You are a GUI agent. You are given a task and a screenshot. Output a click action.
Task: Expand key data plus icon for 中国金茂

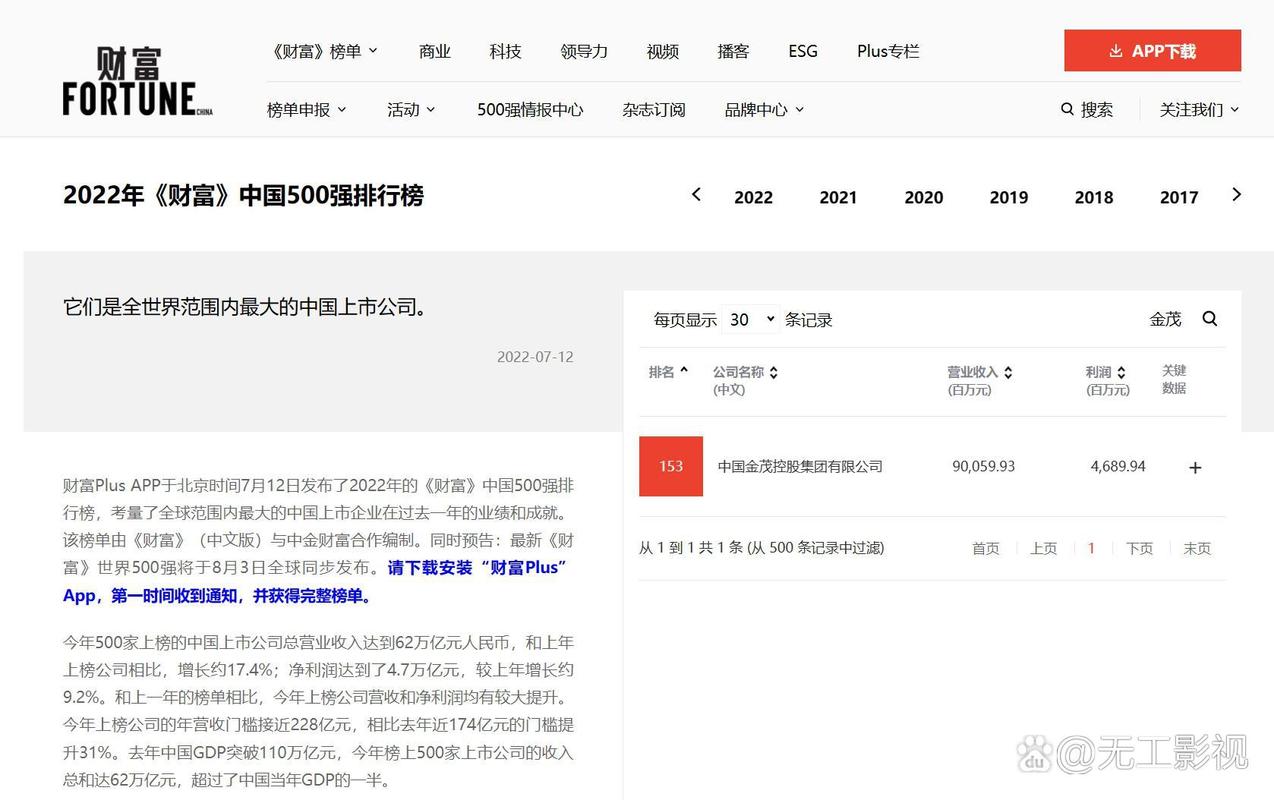(x=1195, y=467)
